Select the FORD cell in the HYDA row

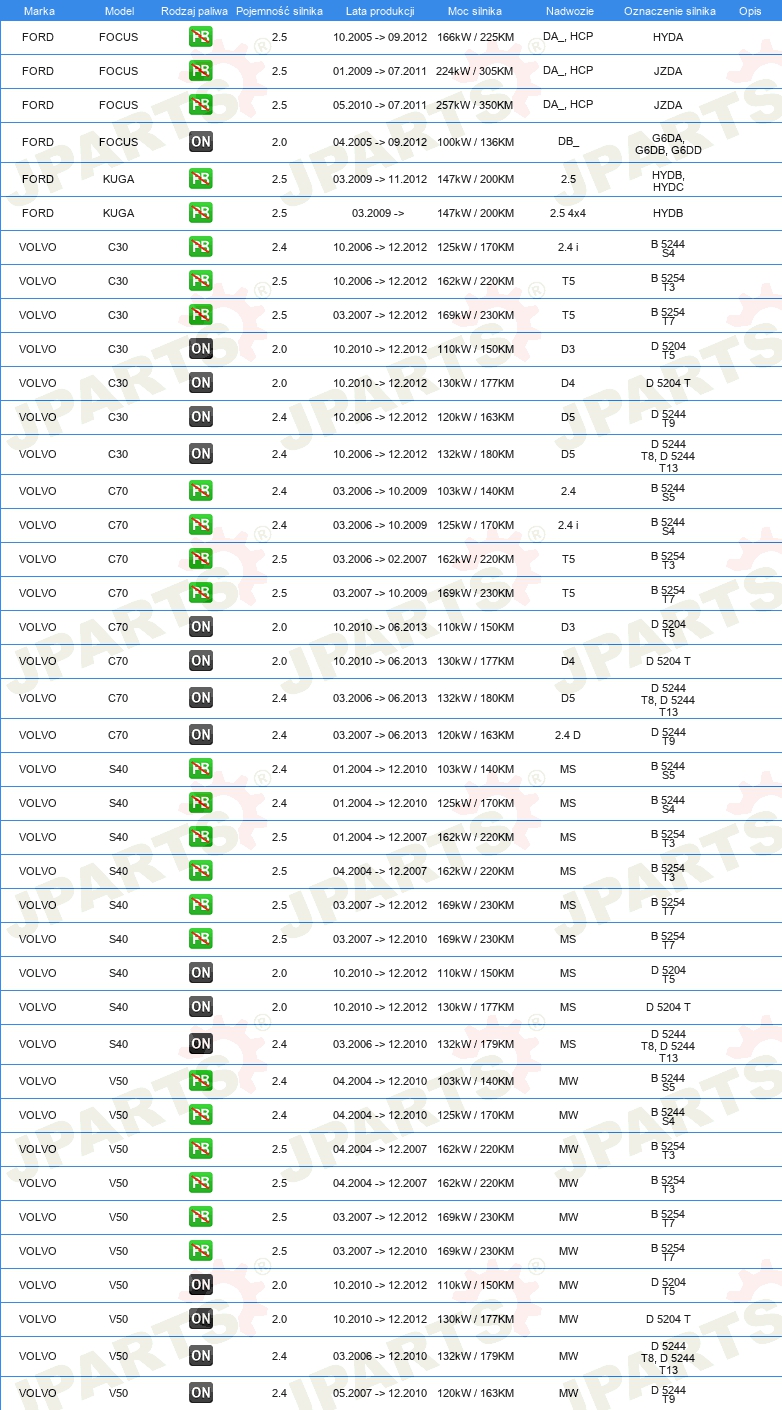tap(38, 37)
